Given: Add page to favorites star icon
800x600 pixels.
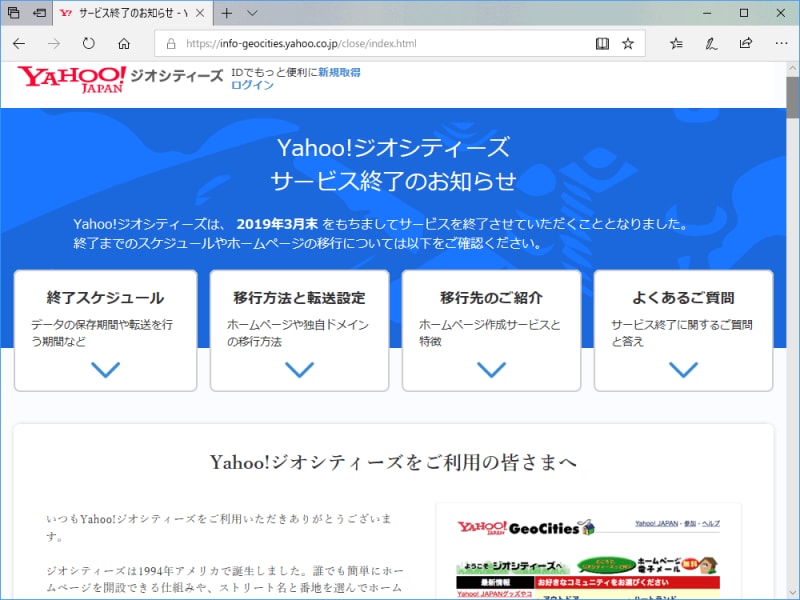Looking at the screenshot, I should [628, 44].
